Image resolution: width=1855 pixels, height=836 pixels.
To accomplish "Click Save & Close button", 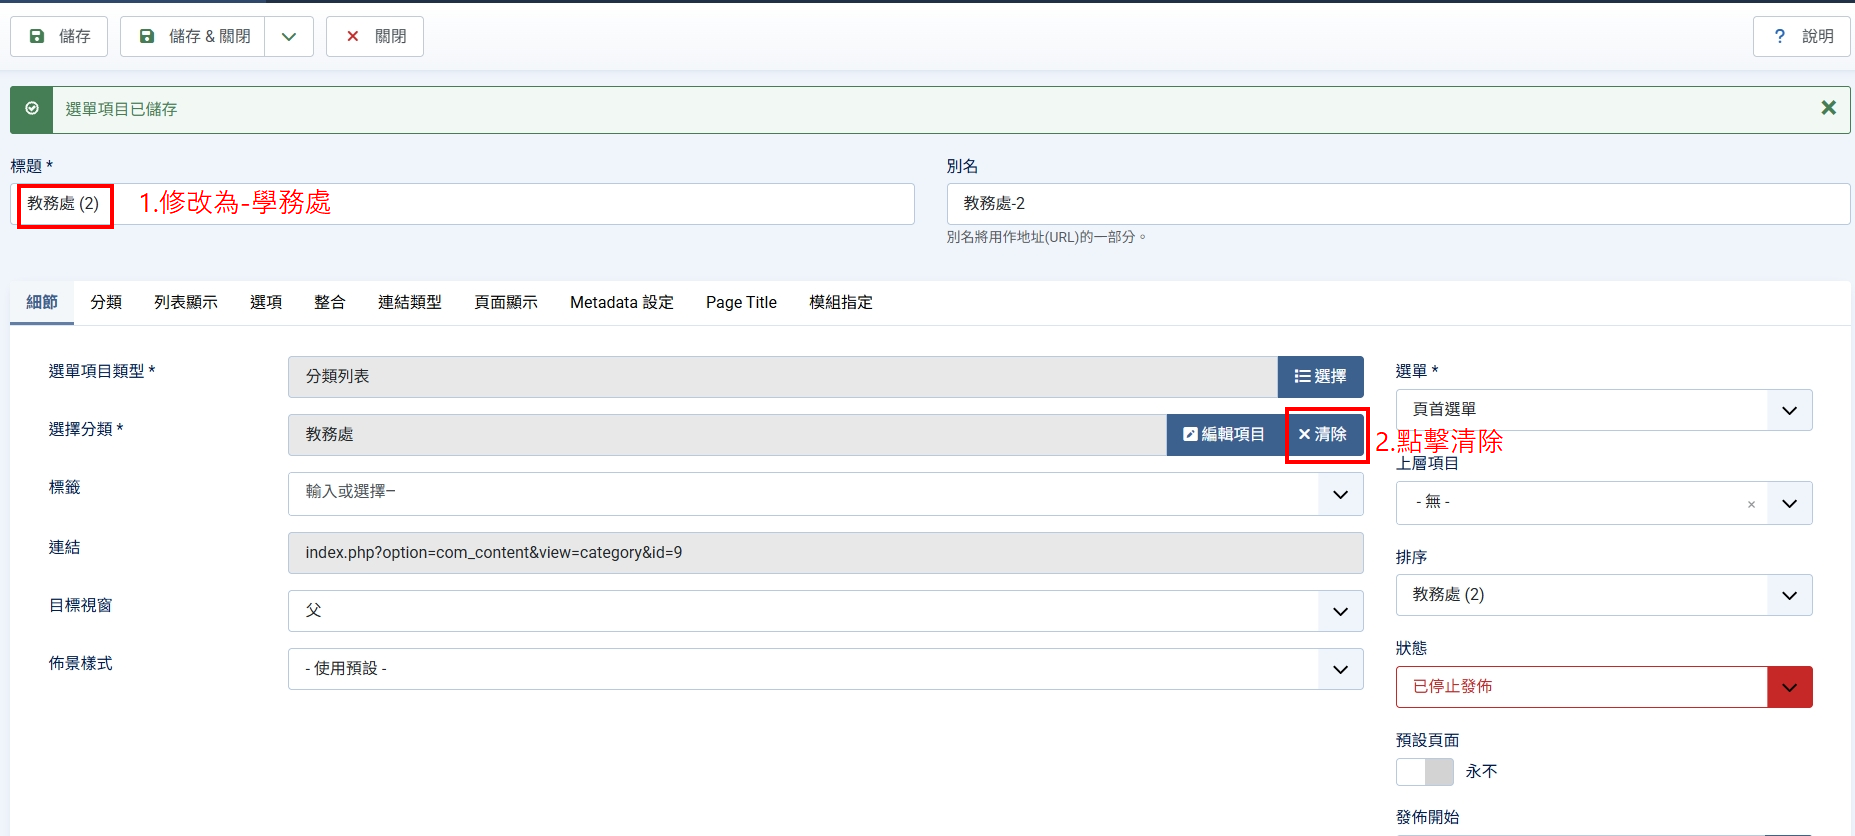I will (x=193, y=37).
